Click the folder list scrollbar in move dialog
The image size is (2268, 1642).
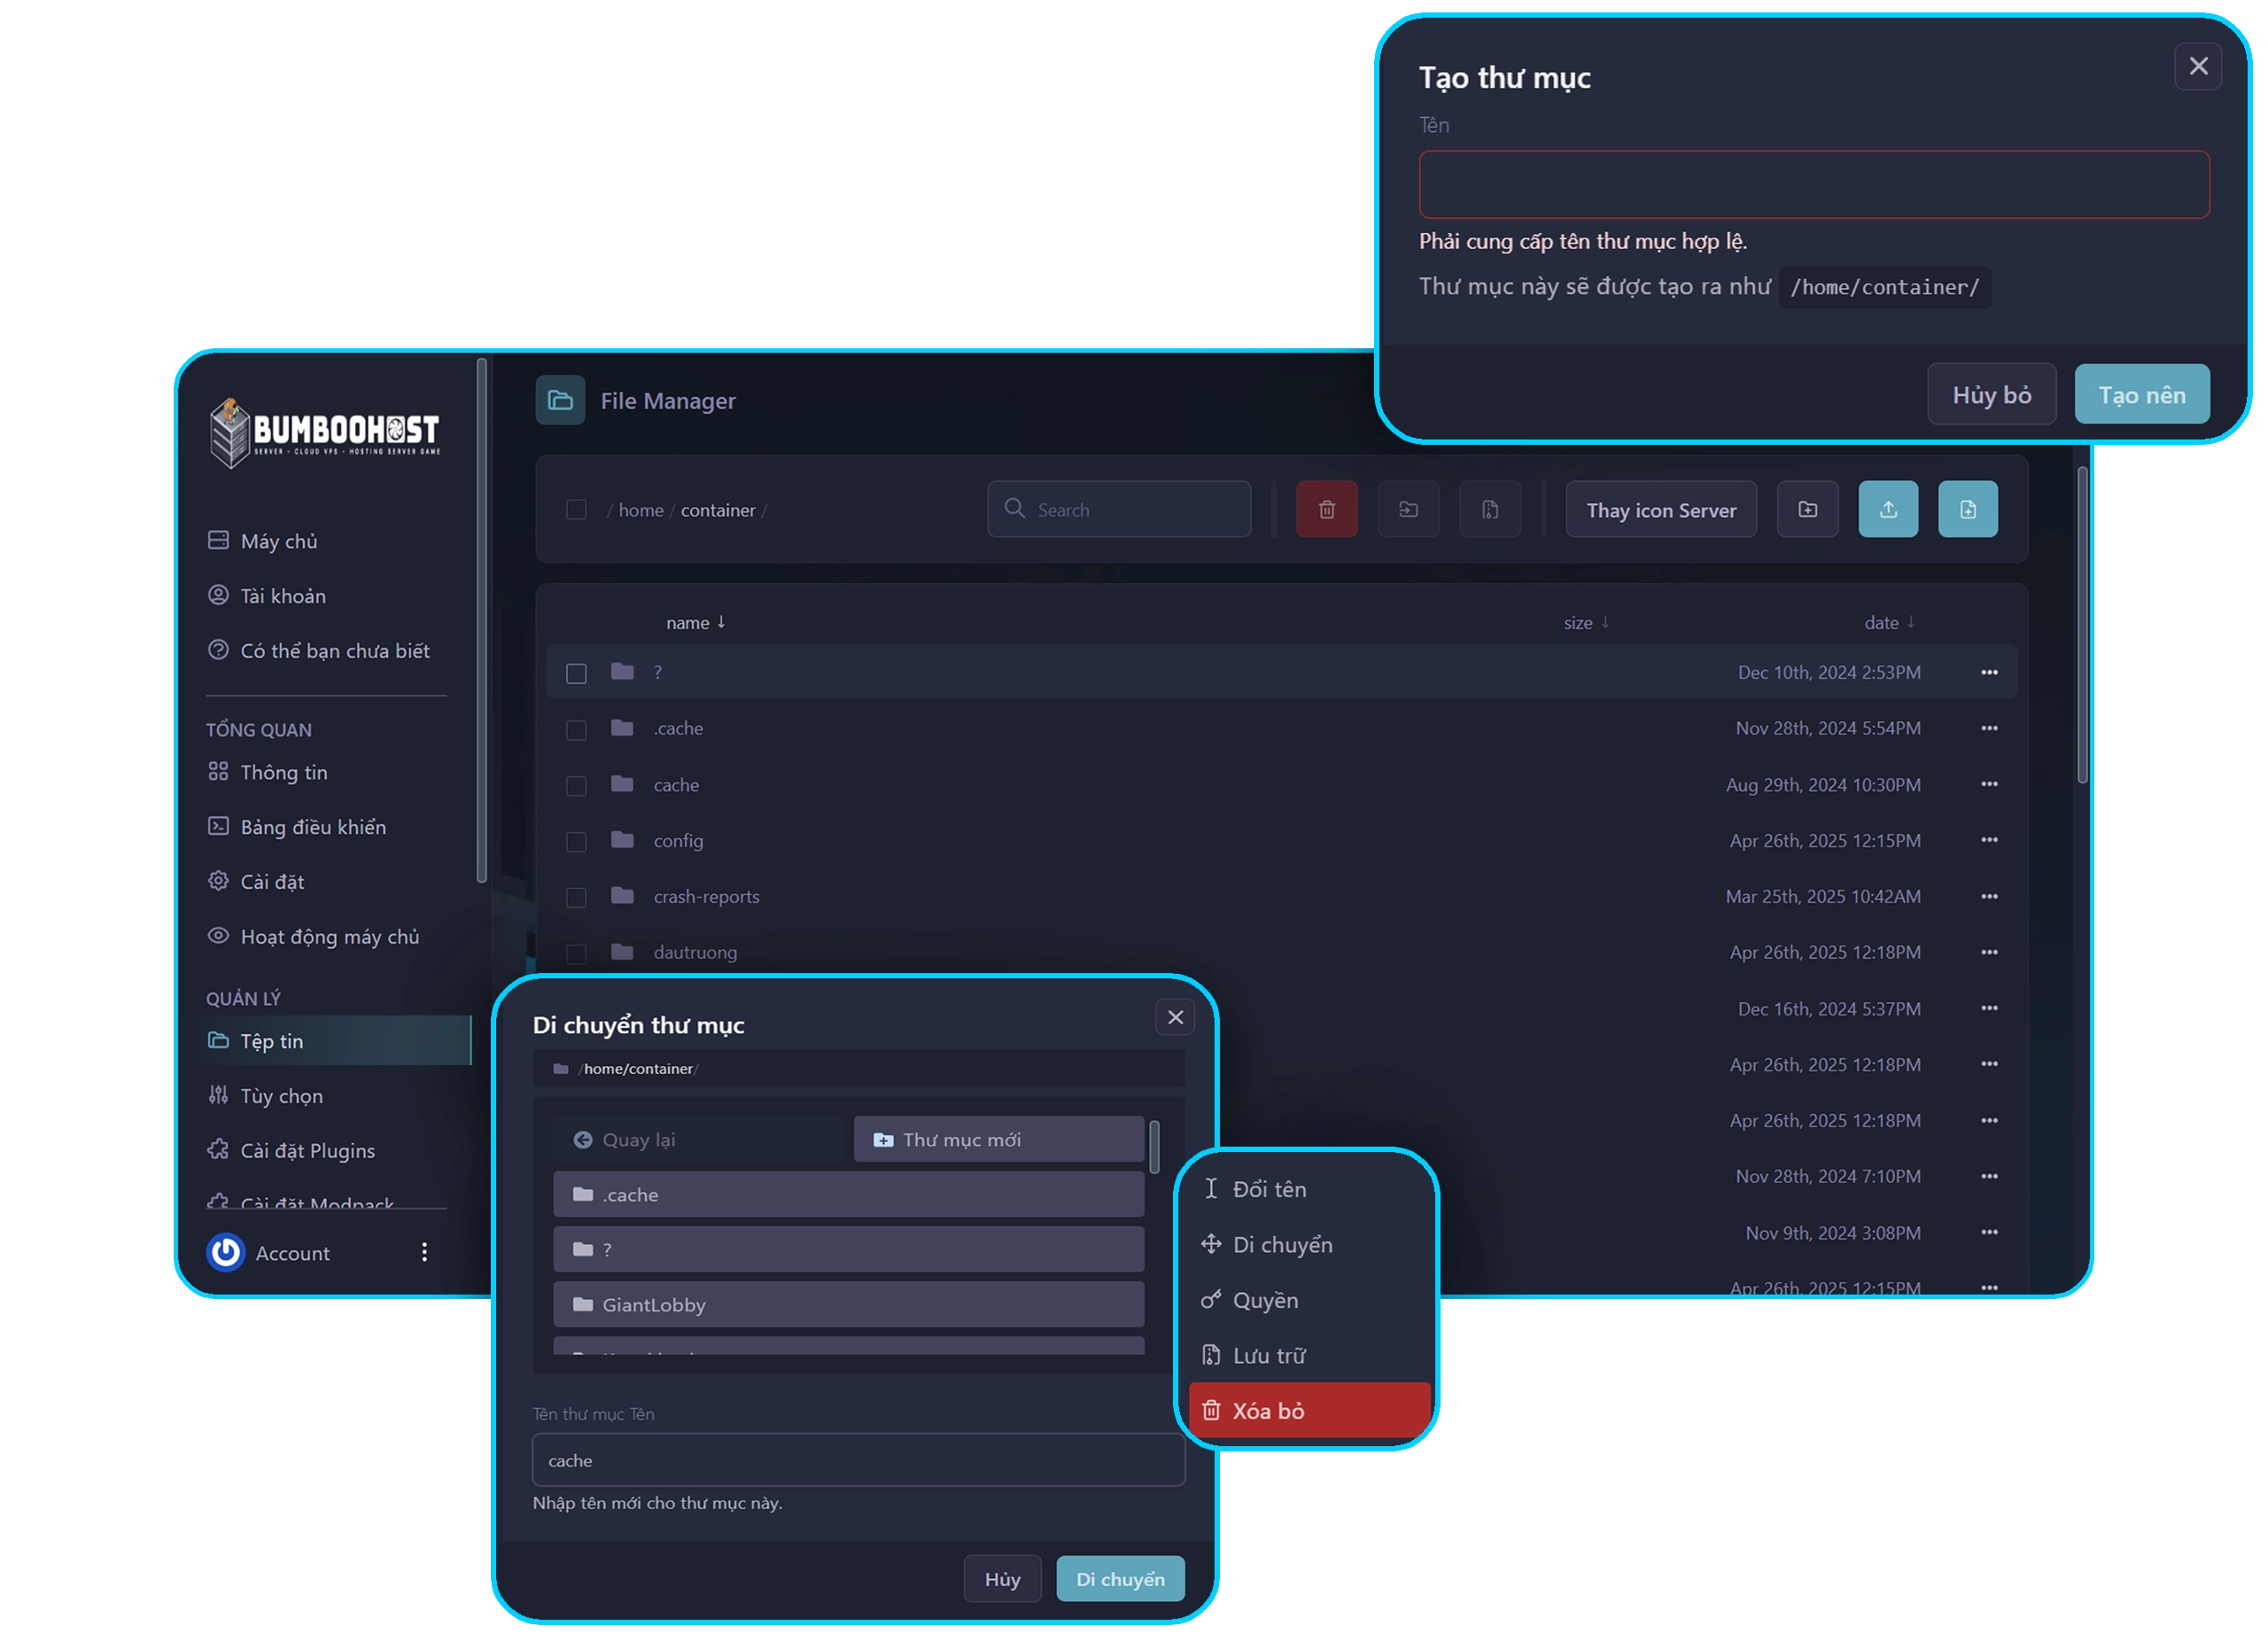(x=1154, y=1147)
